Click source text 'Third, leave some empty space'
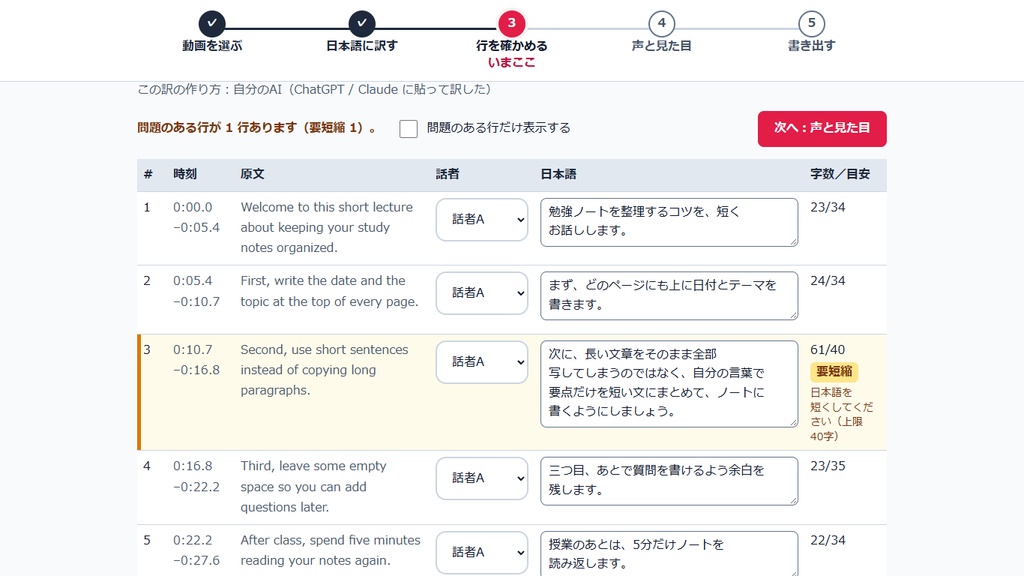The width and height of the screenshot is (1024, 576). (x=313, y=487)
